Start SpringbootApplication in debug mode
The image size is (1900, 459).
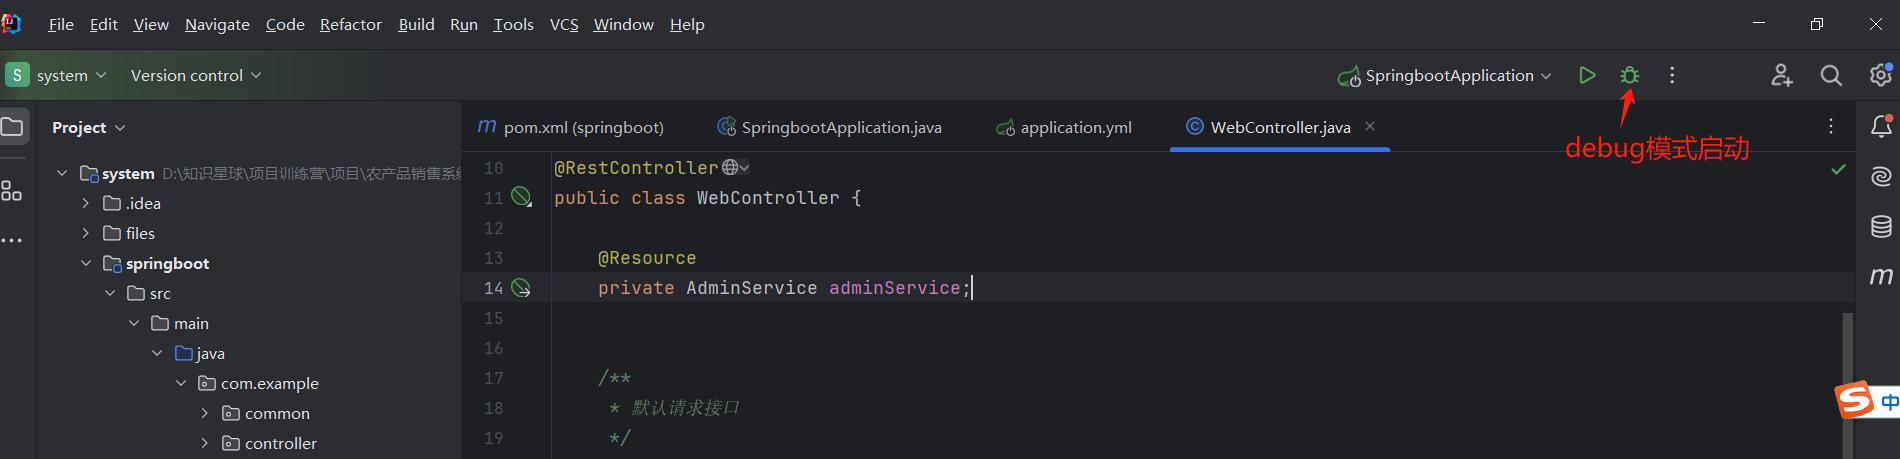click(1629, 75)
